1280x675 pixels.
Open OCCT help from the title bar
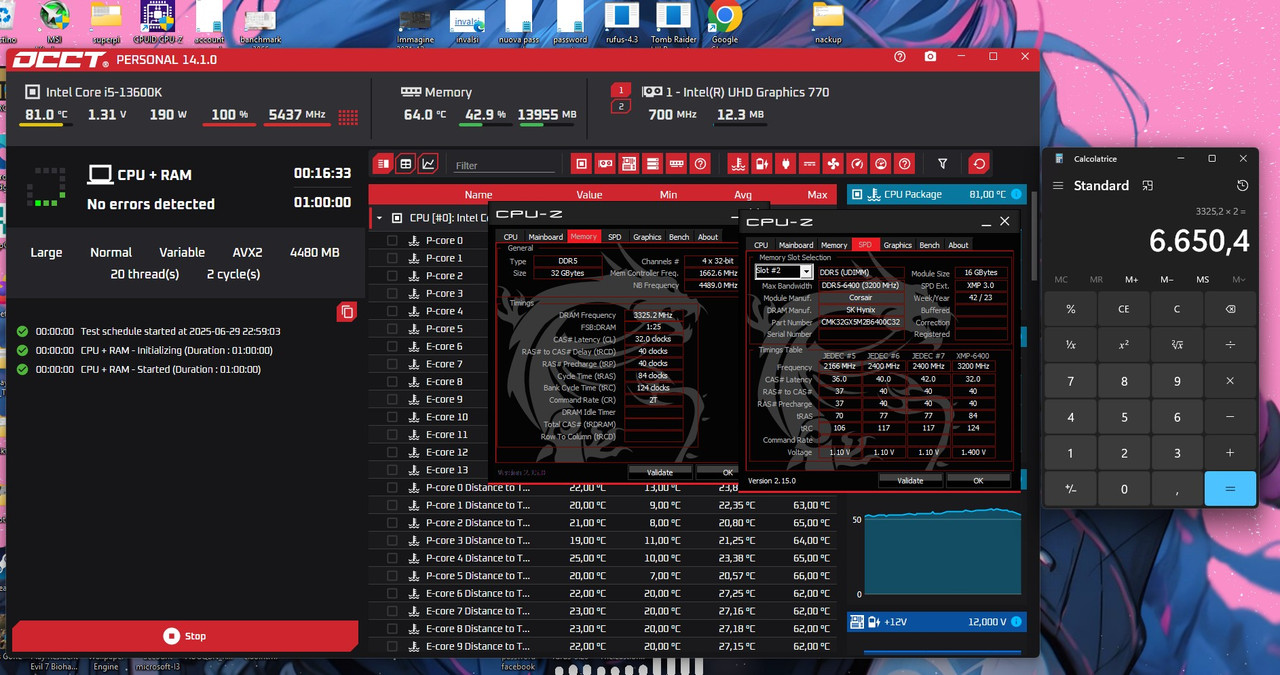[900, 58]
